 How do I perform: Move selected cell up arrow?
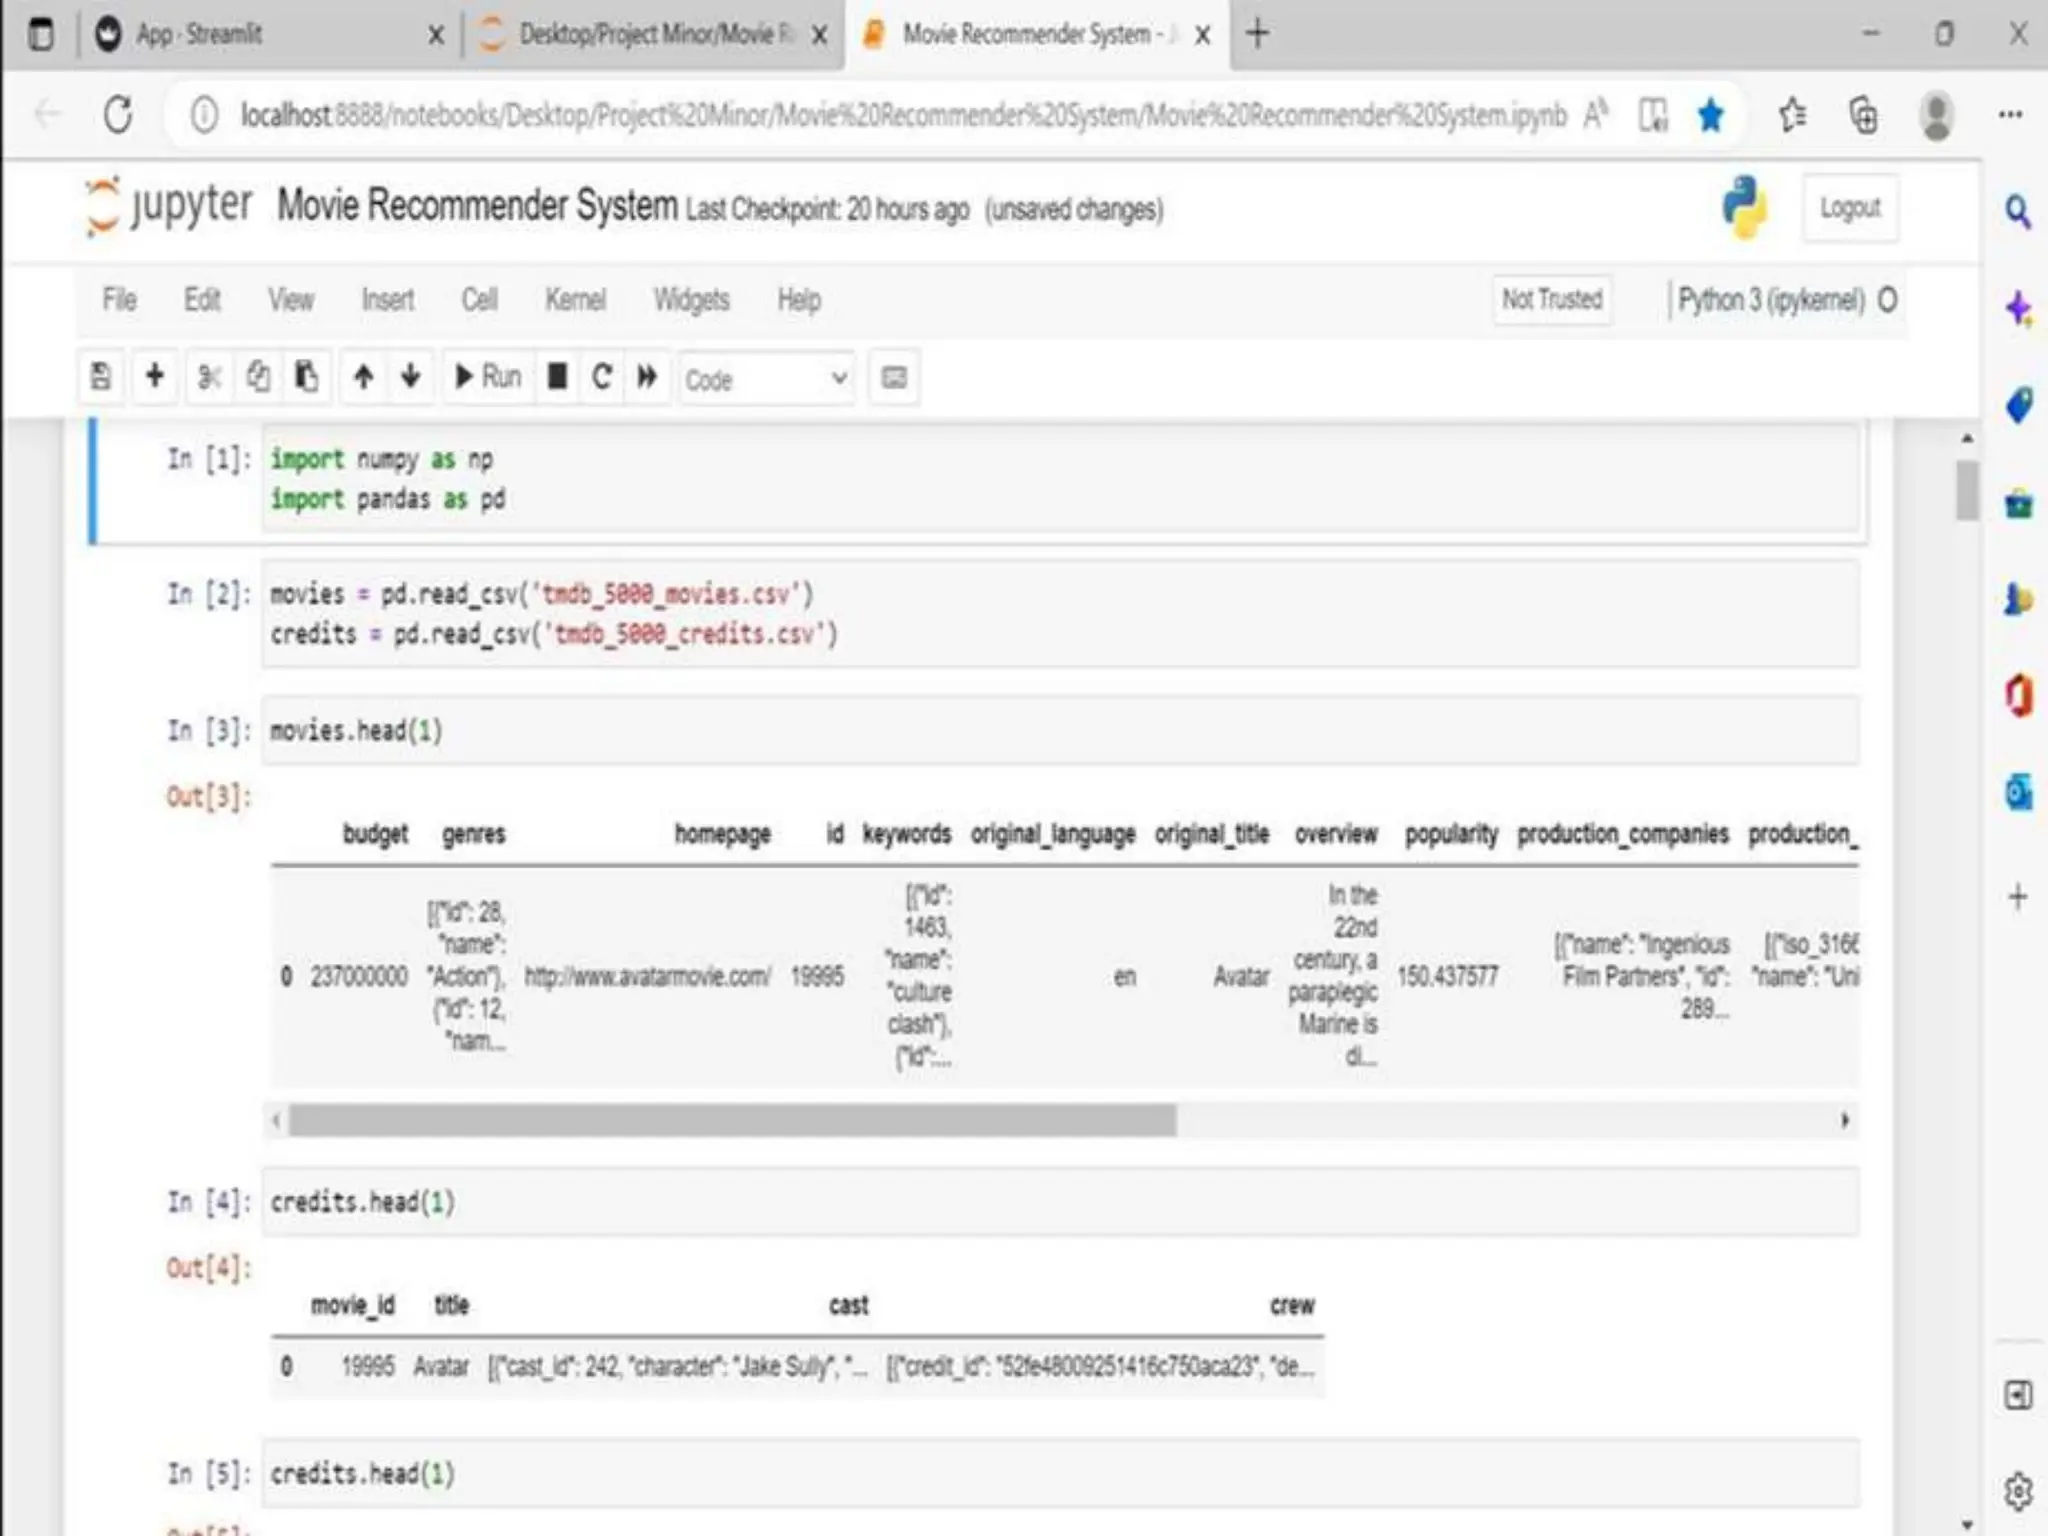364,377
